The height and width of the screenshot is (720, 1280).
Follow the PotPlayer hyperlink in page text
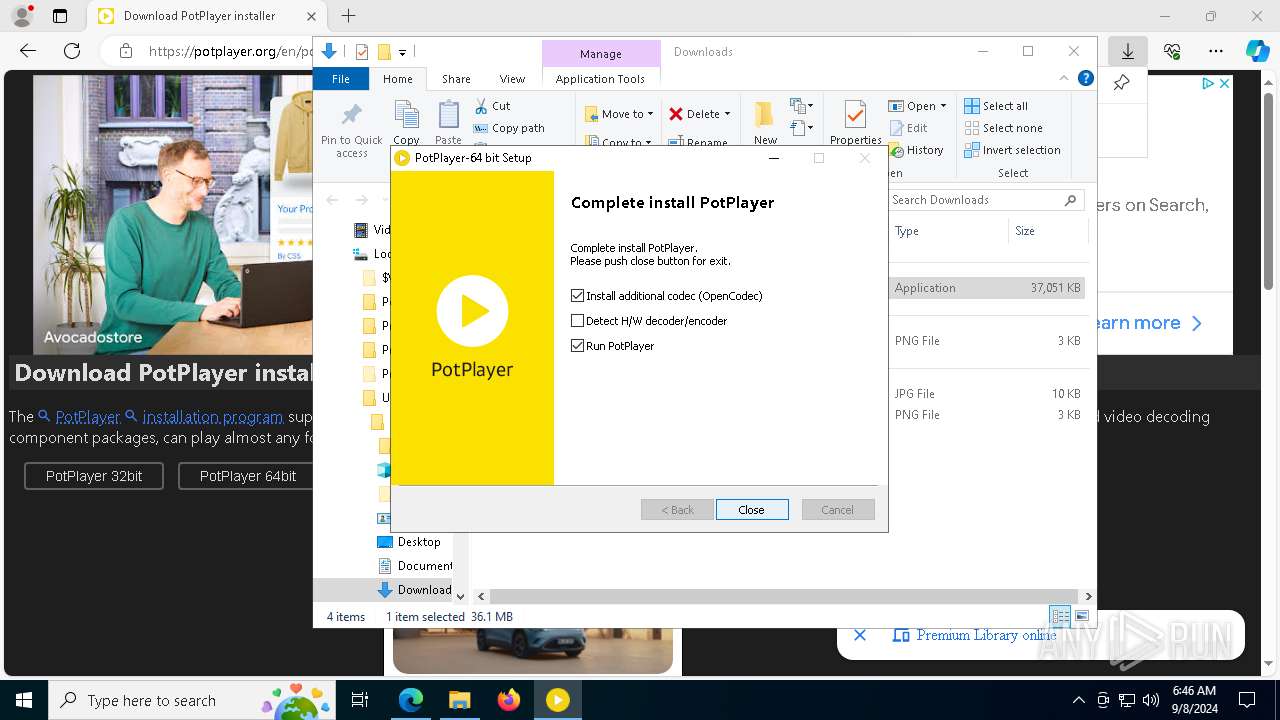tap(87, 416)
